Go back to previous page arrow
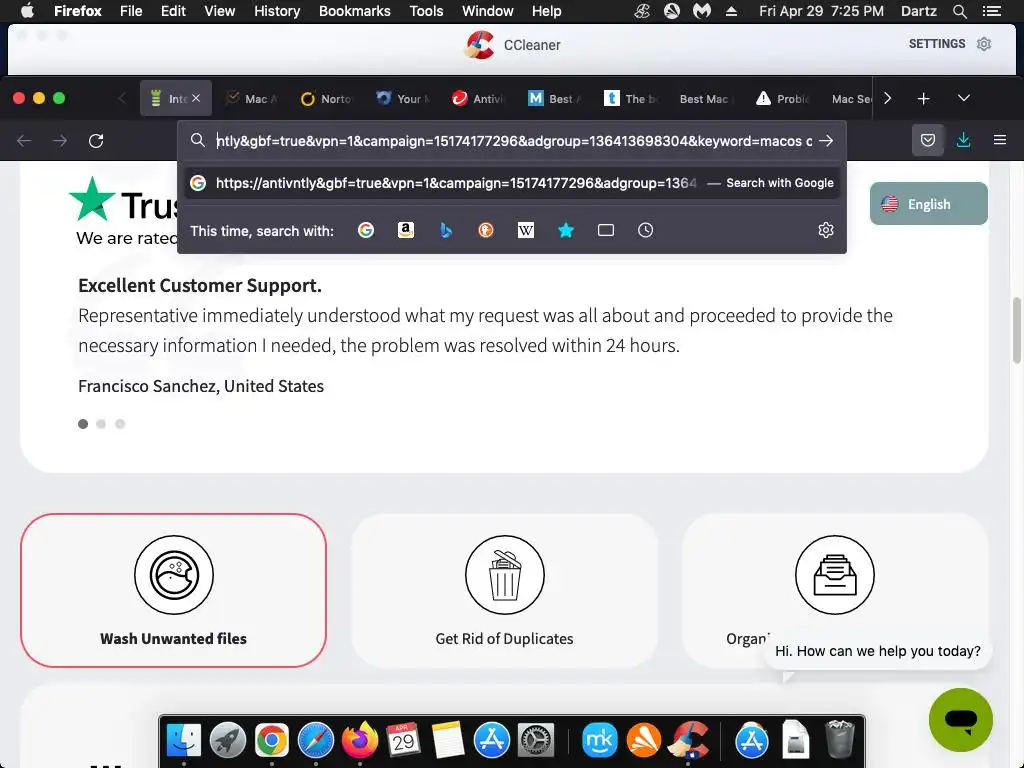Viewport: 1024px width, 768px height. coord(24,141)
